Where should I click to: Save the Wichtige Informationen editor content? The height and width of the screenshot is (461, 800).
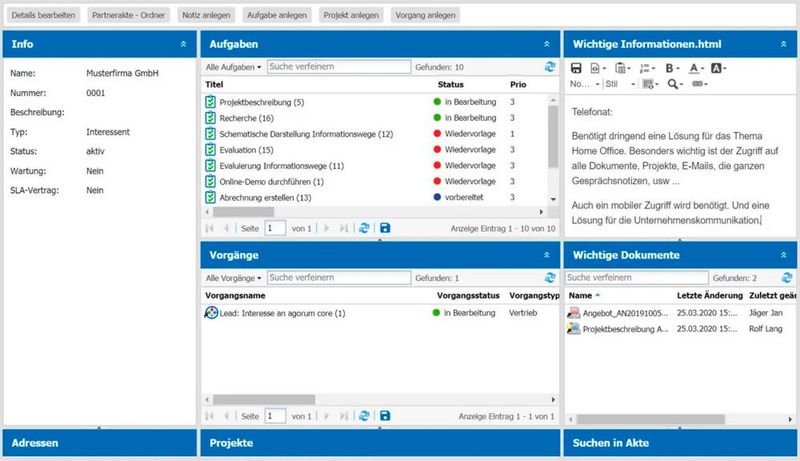click(576, 68)
